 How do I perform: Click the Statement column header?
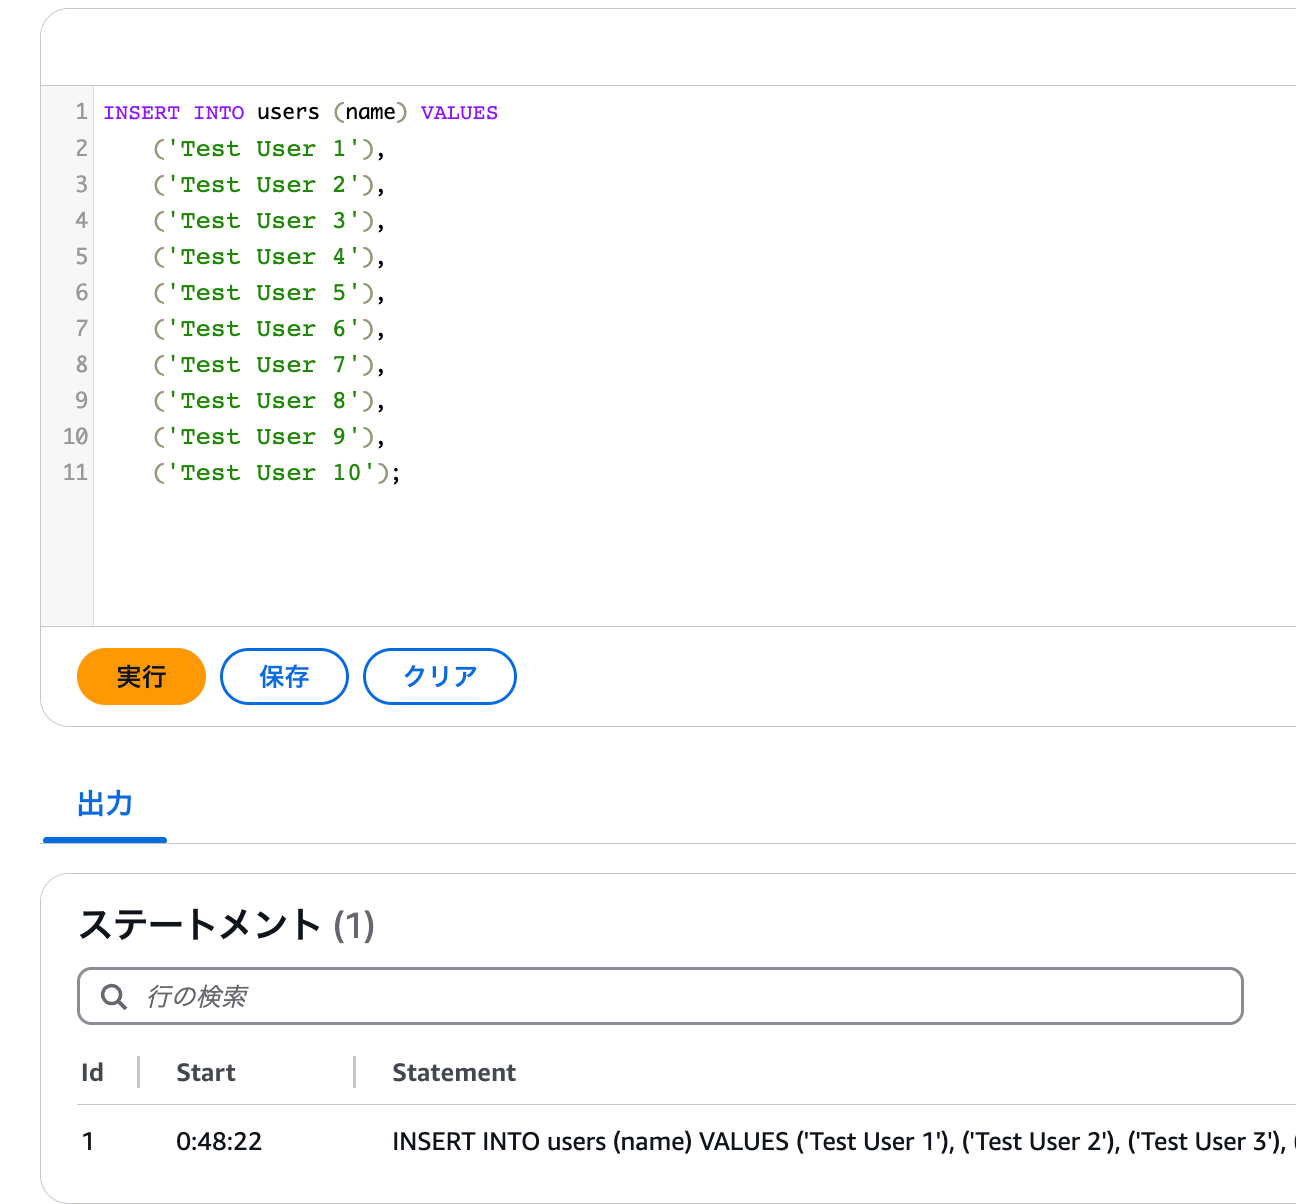click(454, 1073)
